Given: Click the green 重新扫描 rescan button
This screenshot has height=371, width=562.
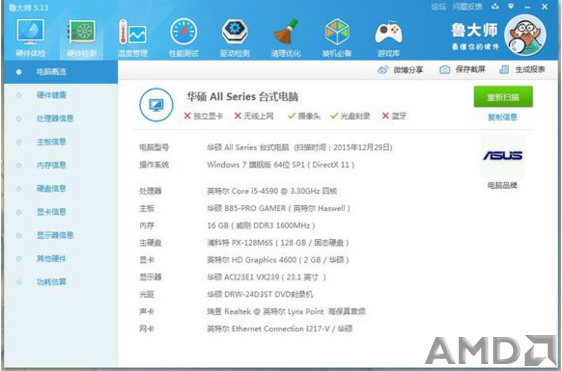Looking at the screenshot, I should [503, 97].
